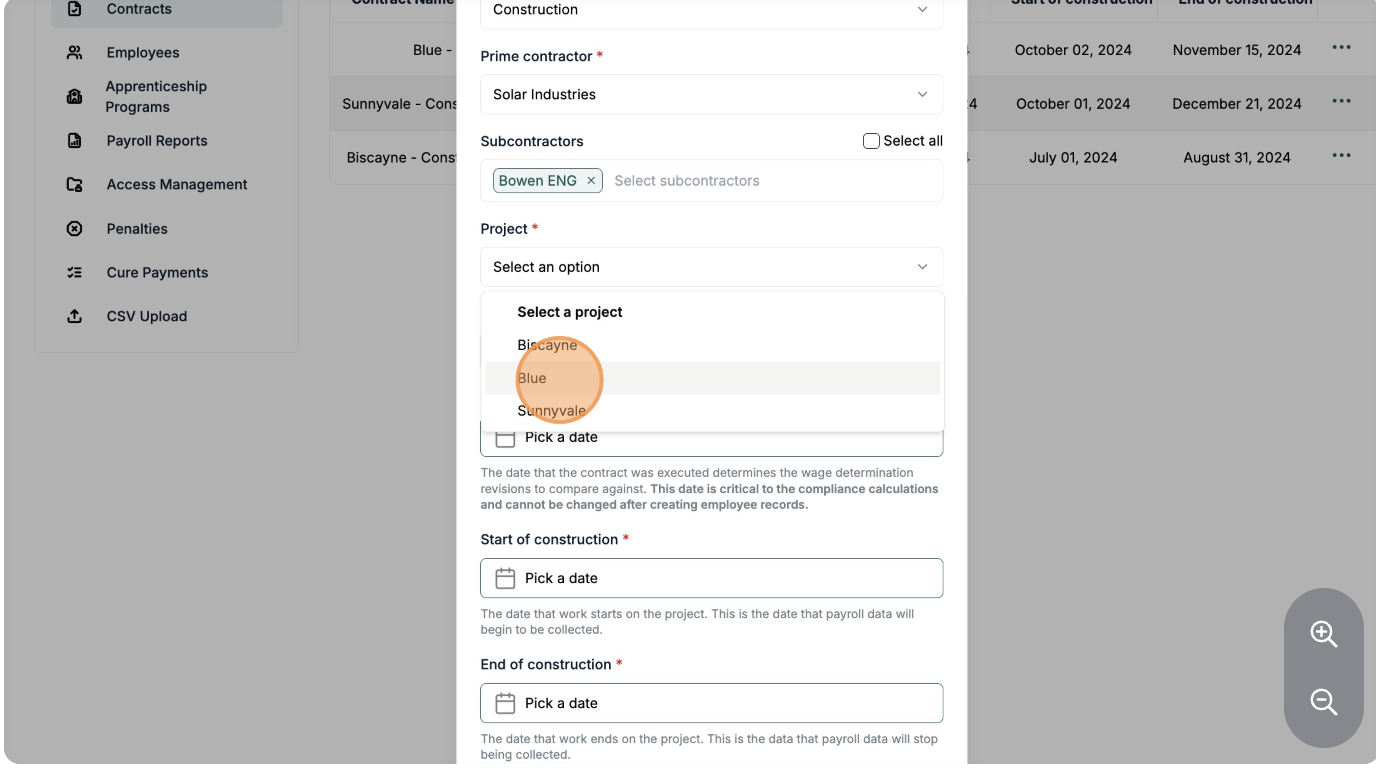
Task: Click the Payroll Reports icon
Action: pyautogui.click(x=74, y=141)
